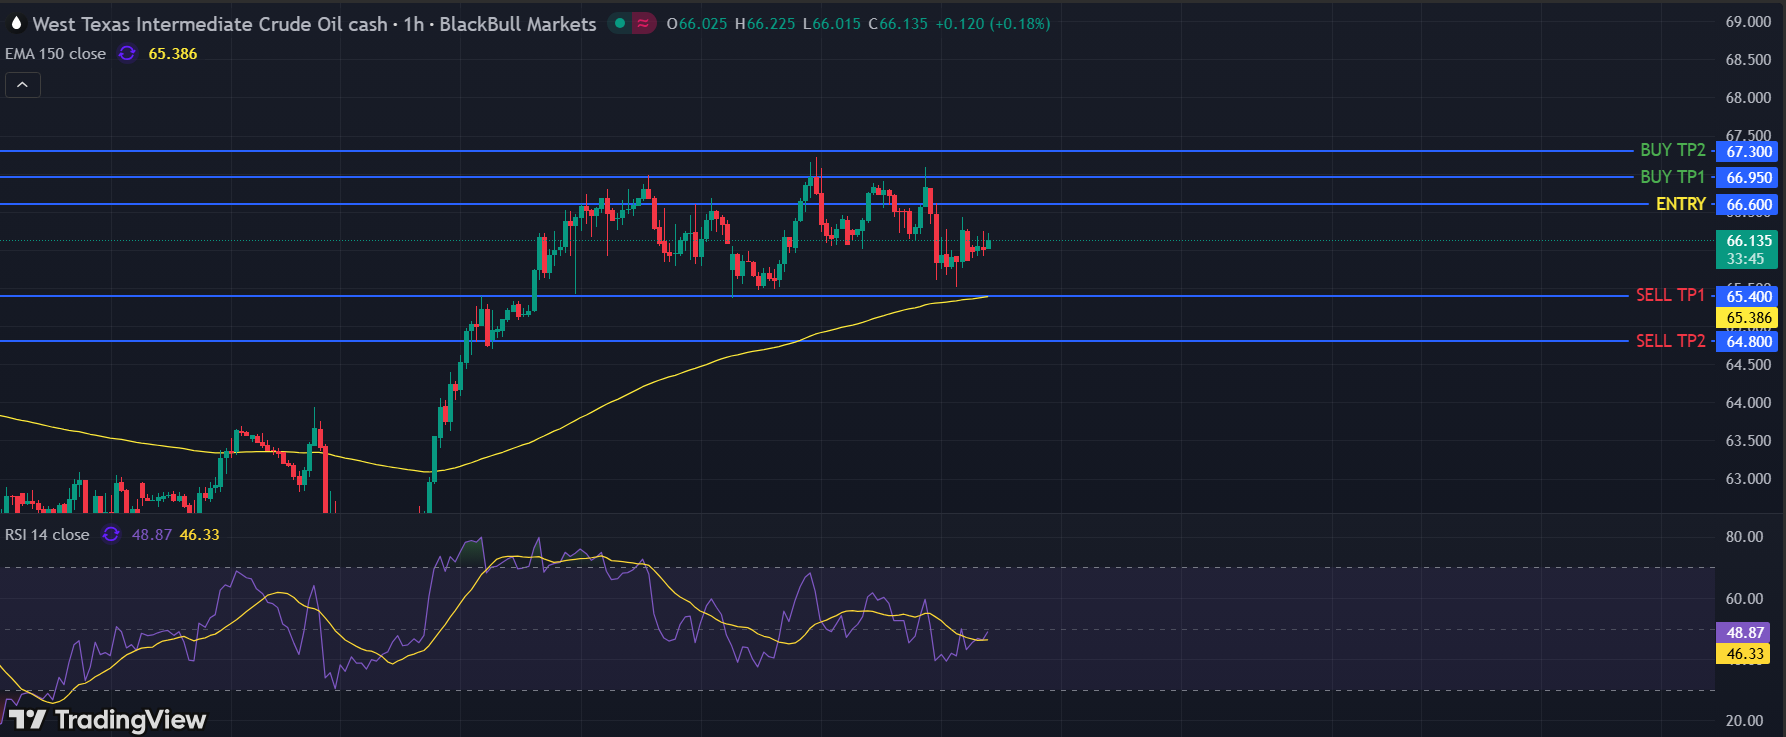Select the RSI 14 close indicator label
This screenshot has width=1786, height=737.
(47, 535)
